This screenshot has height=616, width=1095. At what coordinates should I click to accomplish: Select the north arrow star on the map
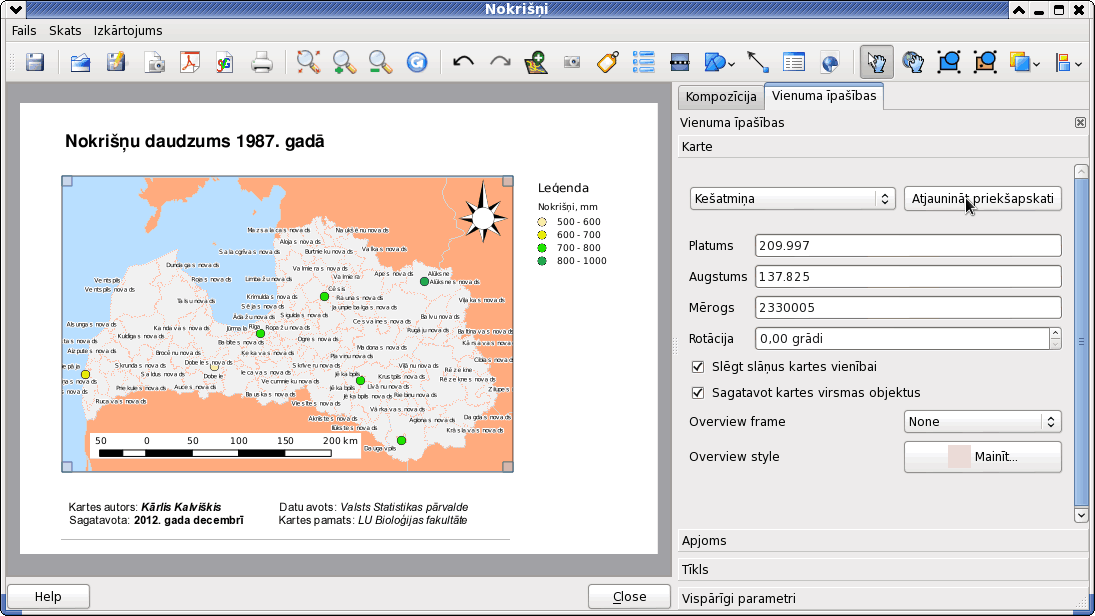tap(483, 212)
